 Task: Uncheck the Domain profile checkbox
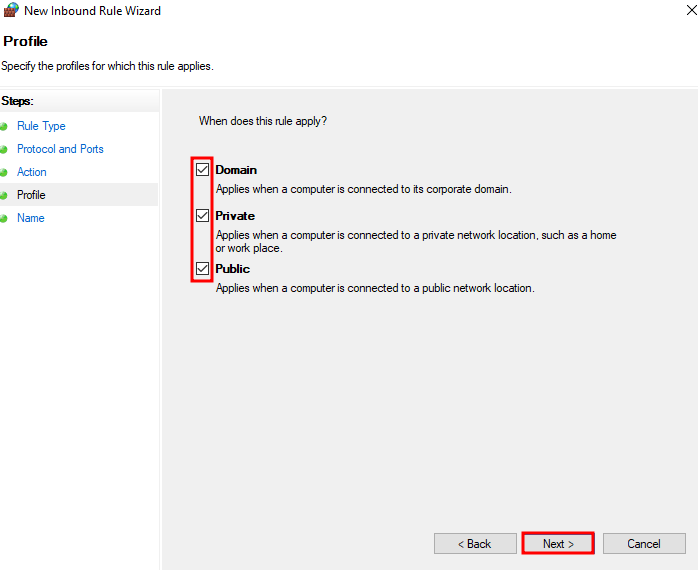click(203, 170)
